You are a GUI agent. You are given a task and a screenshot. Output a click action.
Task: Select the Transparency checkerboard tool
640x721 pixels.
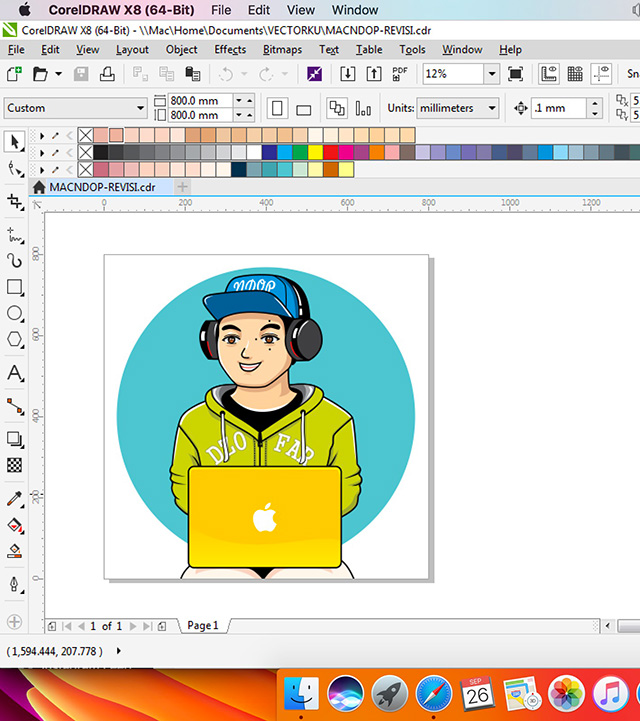tap(15, 465)
